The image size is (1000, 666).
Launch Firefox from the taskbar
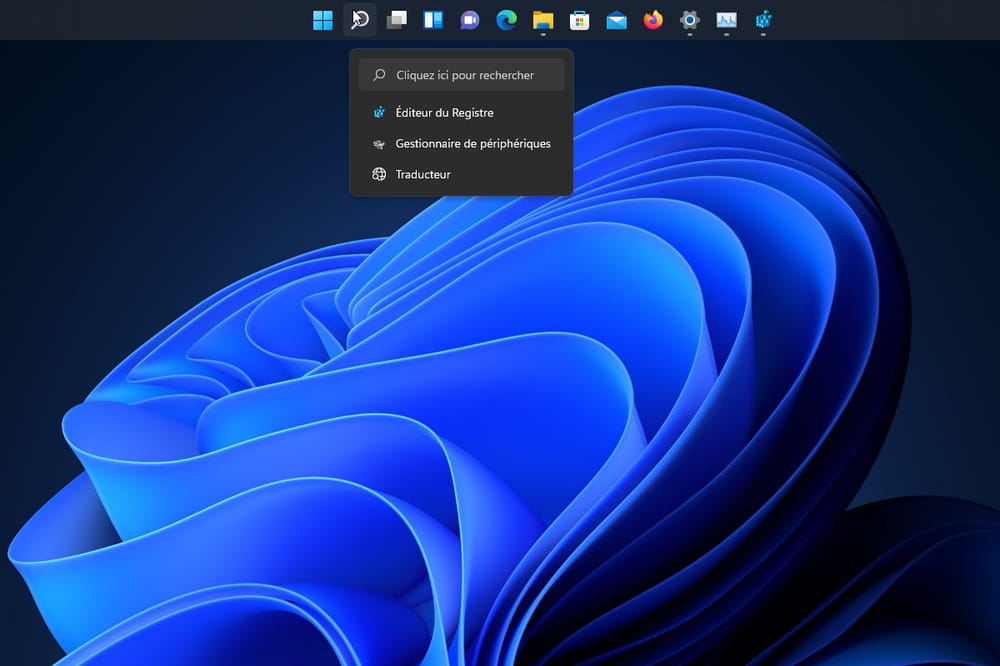653,20
